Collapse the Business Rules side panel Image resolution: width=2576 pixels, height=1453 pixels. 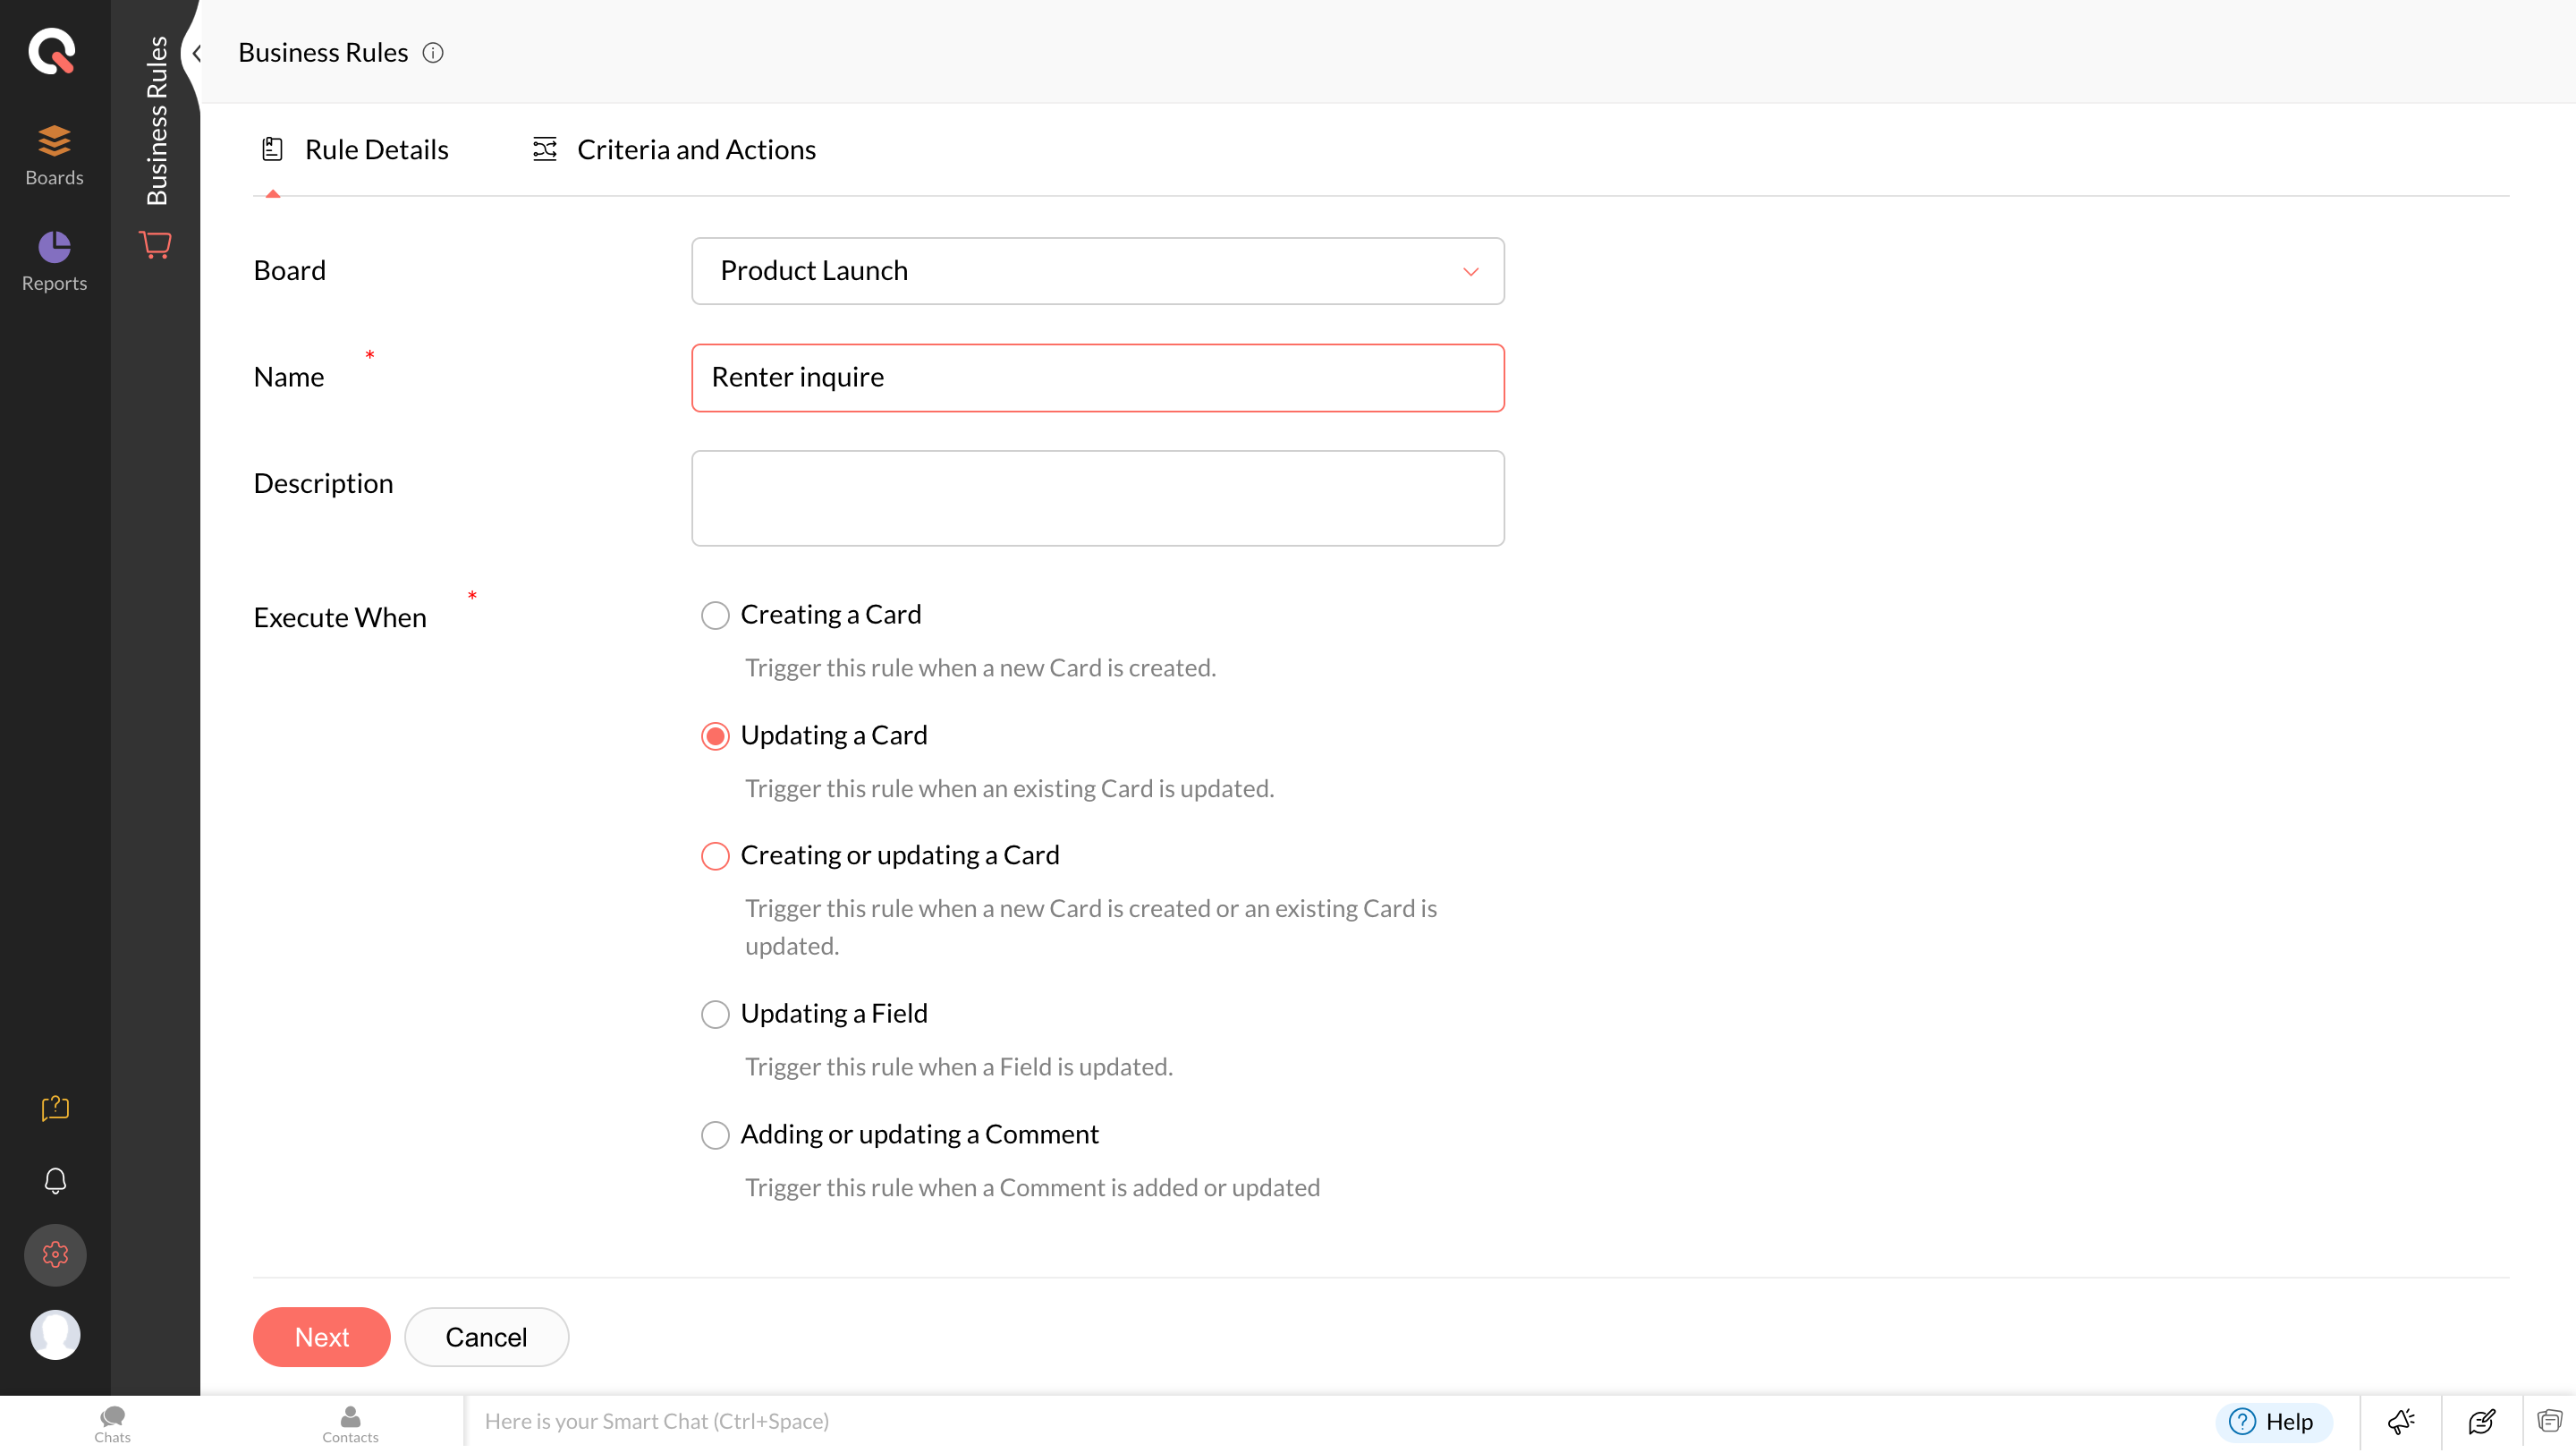tap(196, 53)
